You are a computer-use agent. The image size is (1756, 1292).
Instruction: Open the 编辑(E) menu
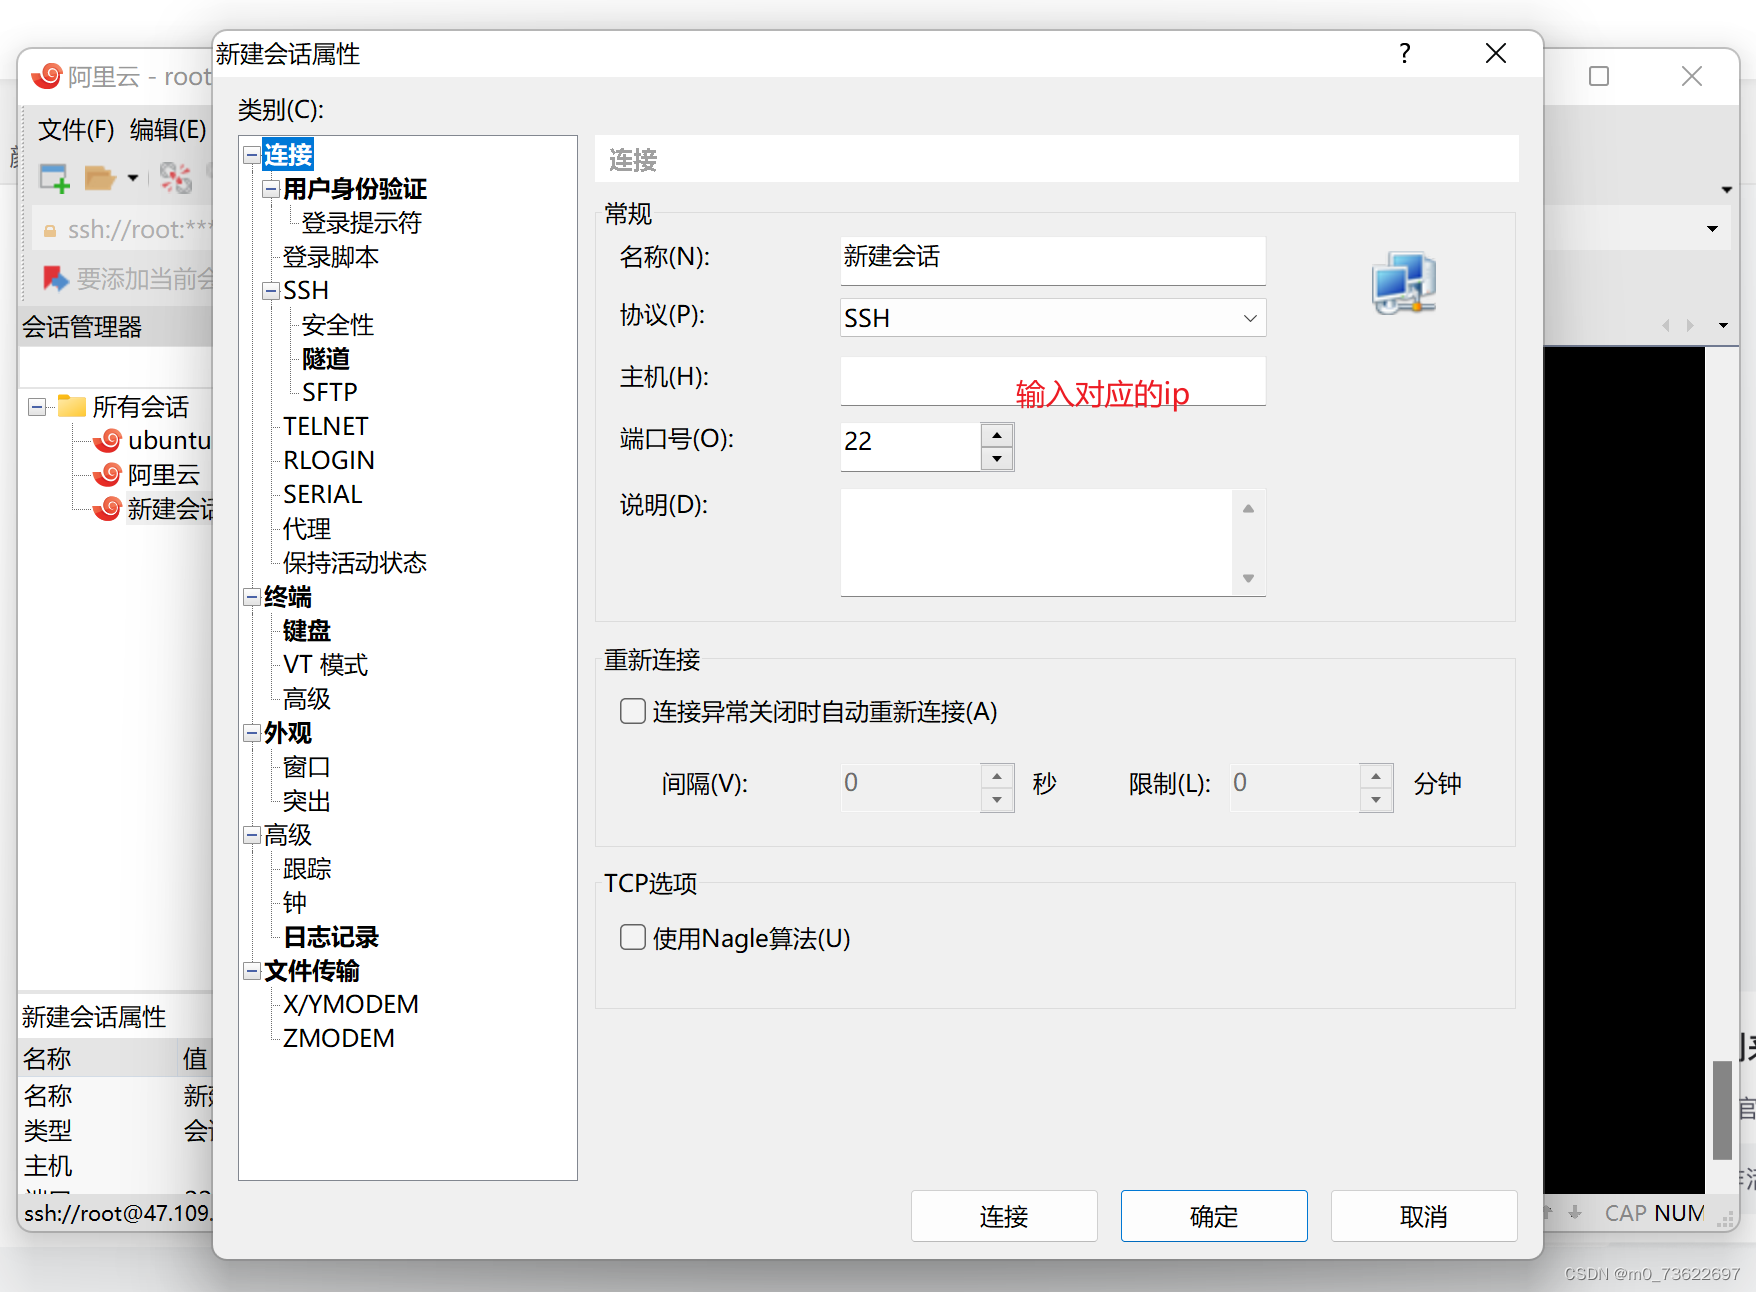tap(168, 130)
